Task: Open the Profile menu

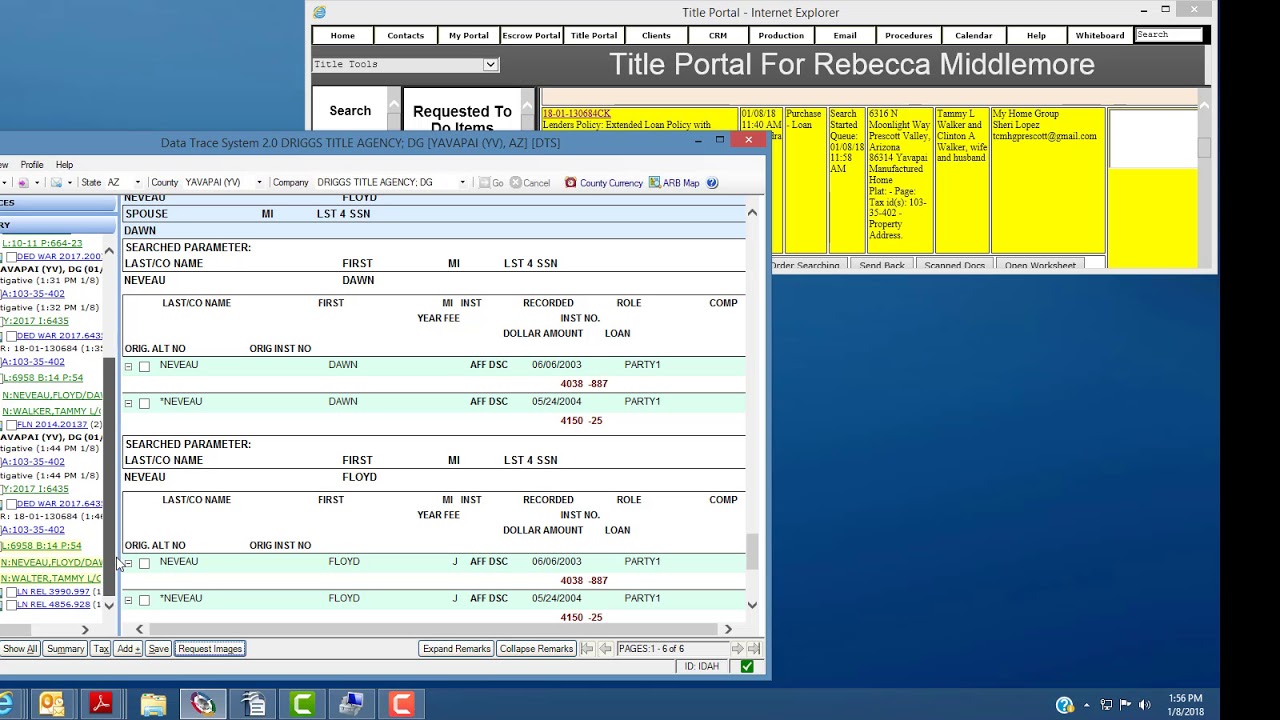Action: click(32, 165)
